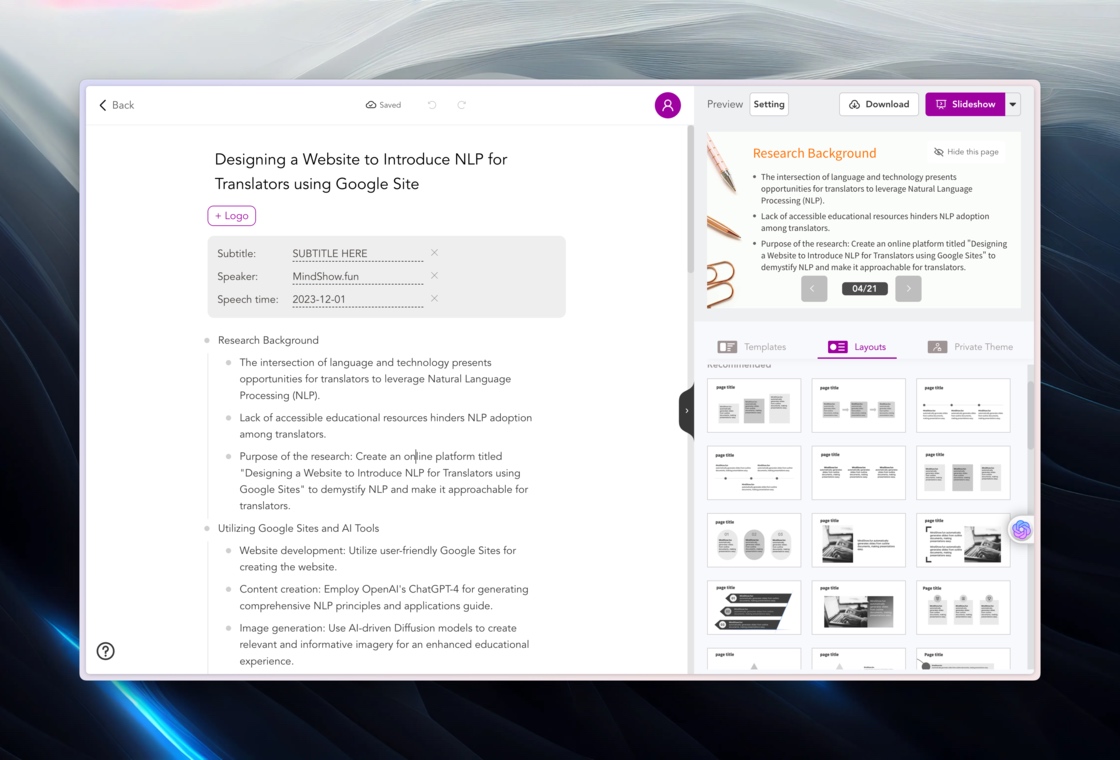This screenshot has height=760, width=1120.
Task: Click the redo arrow icon
Action: [461, 105]
